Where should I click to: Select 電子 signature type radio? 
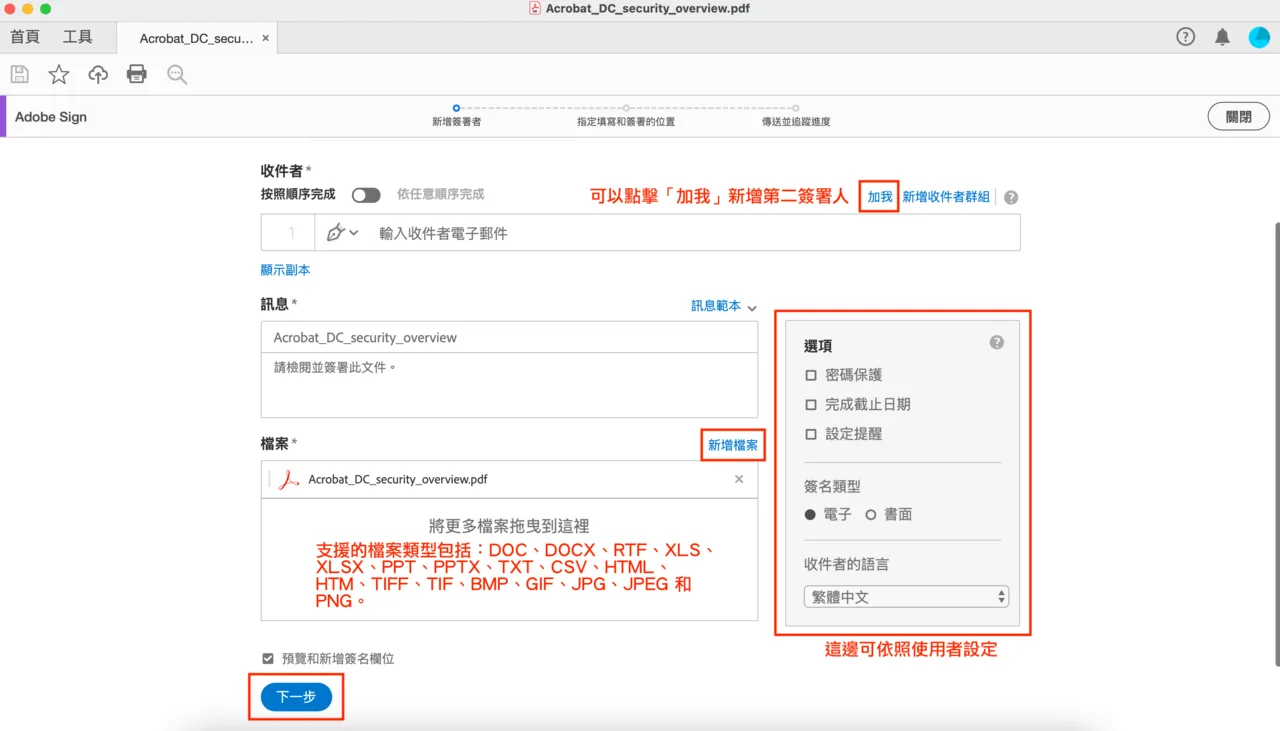(811, 514)
